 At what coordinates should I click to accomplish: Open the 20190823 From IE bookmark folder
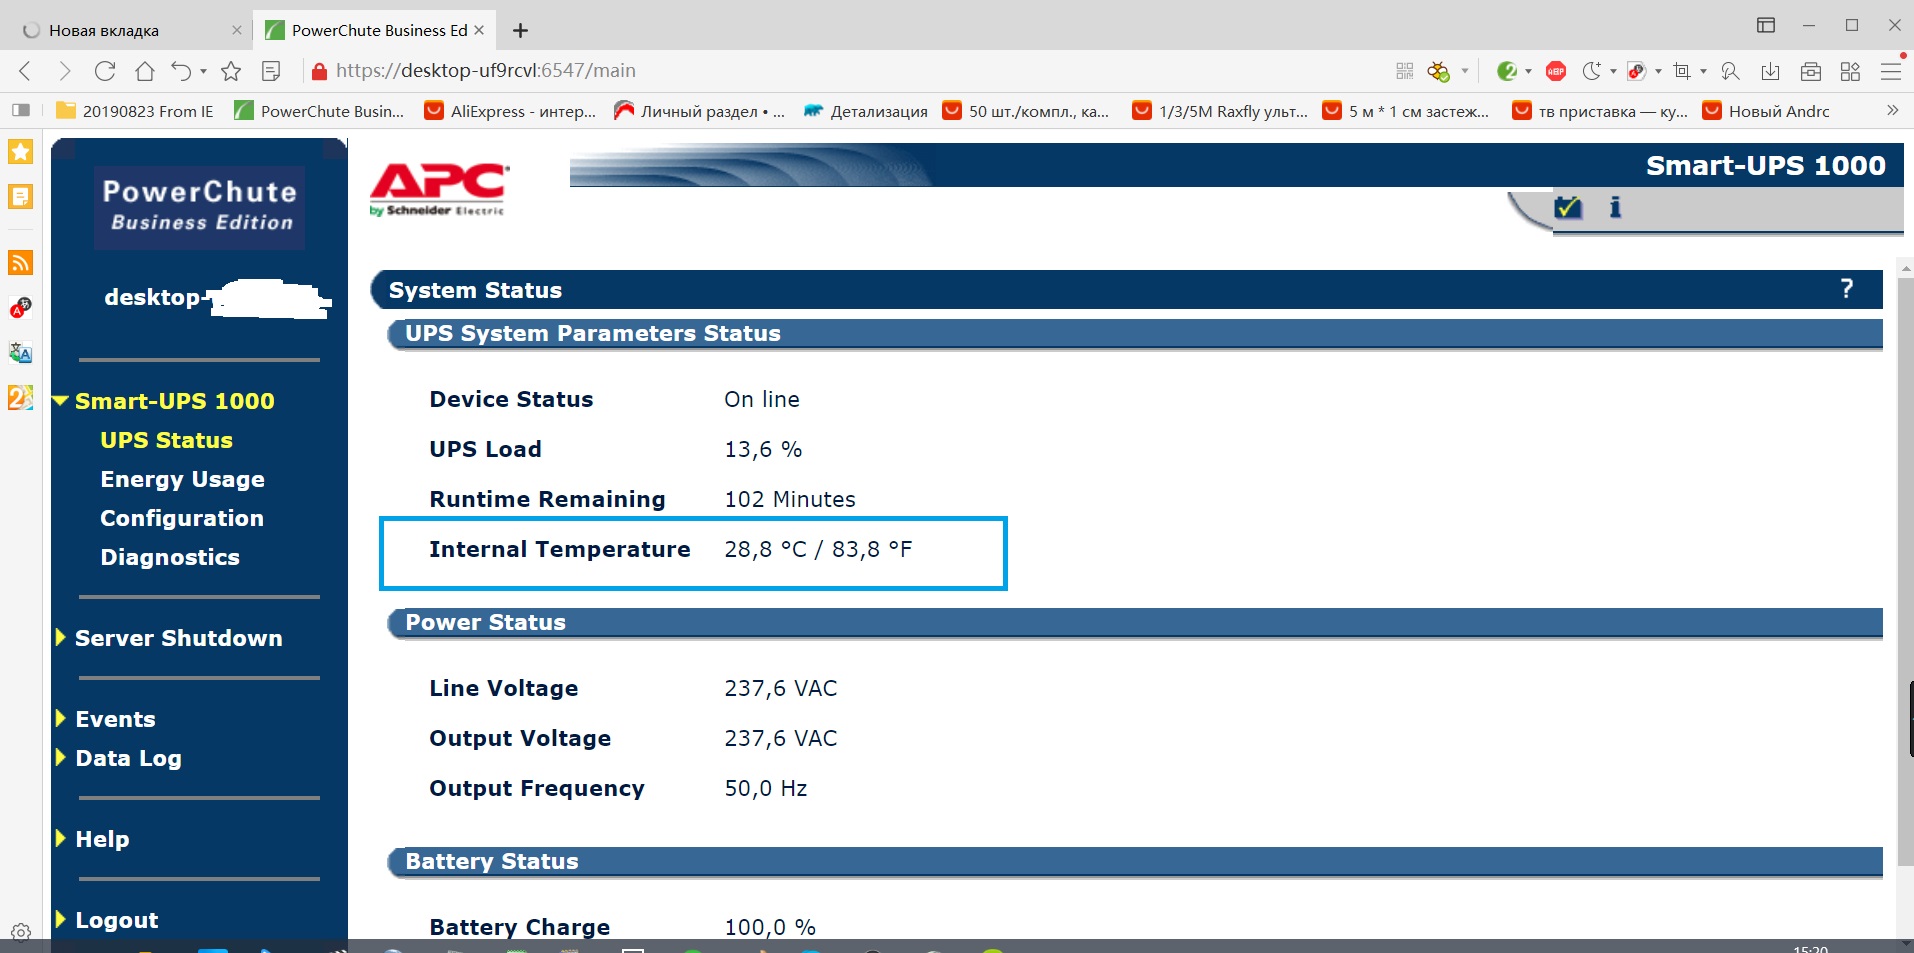pos(135,111)
